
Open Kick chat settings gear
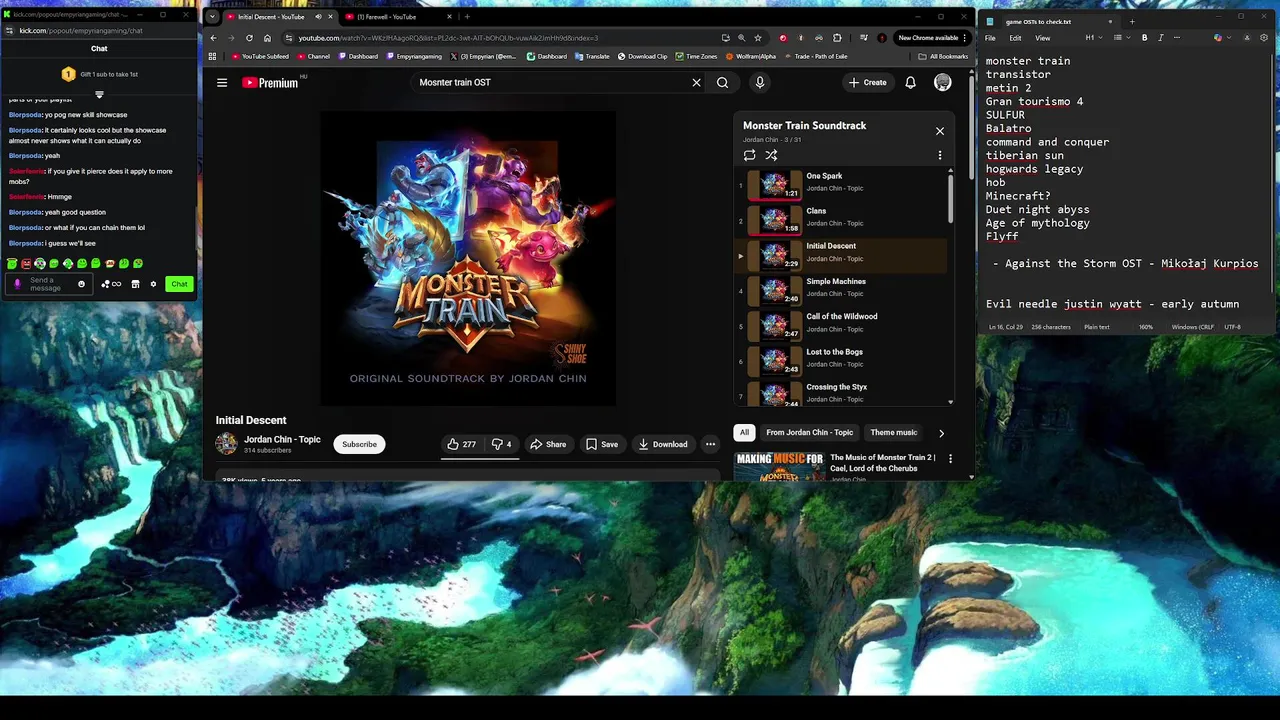point(153,284)
